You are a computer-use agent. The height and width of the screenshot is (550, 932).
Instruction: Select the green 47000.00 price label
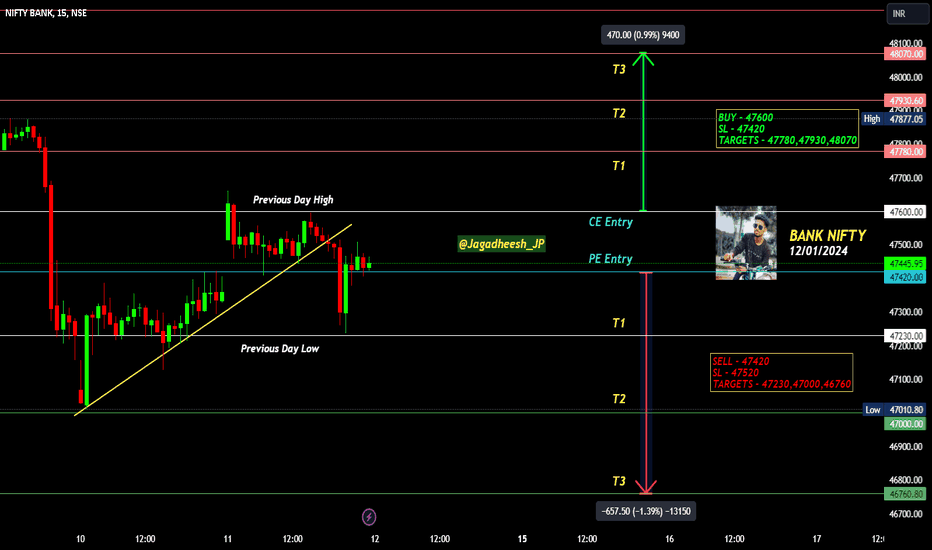(905, 424)
